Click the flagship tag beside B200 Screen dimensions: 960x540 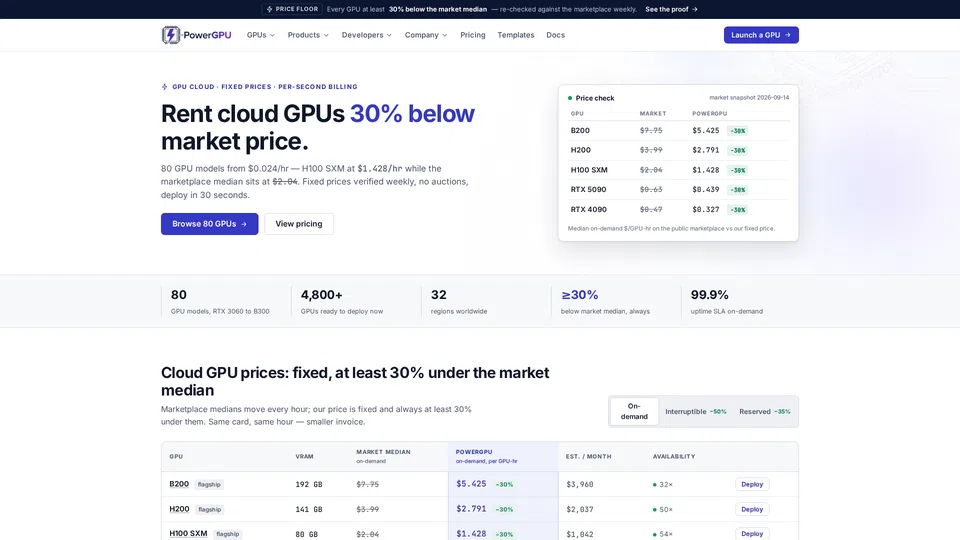[x=209, y=484]
